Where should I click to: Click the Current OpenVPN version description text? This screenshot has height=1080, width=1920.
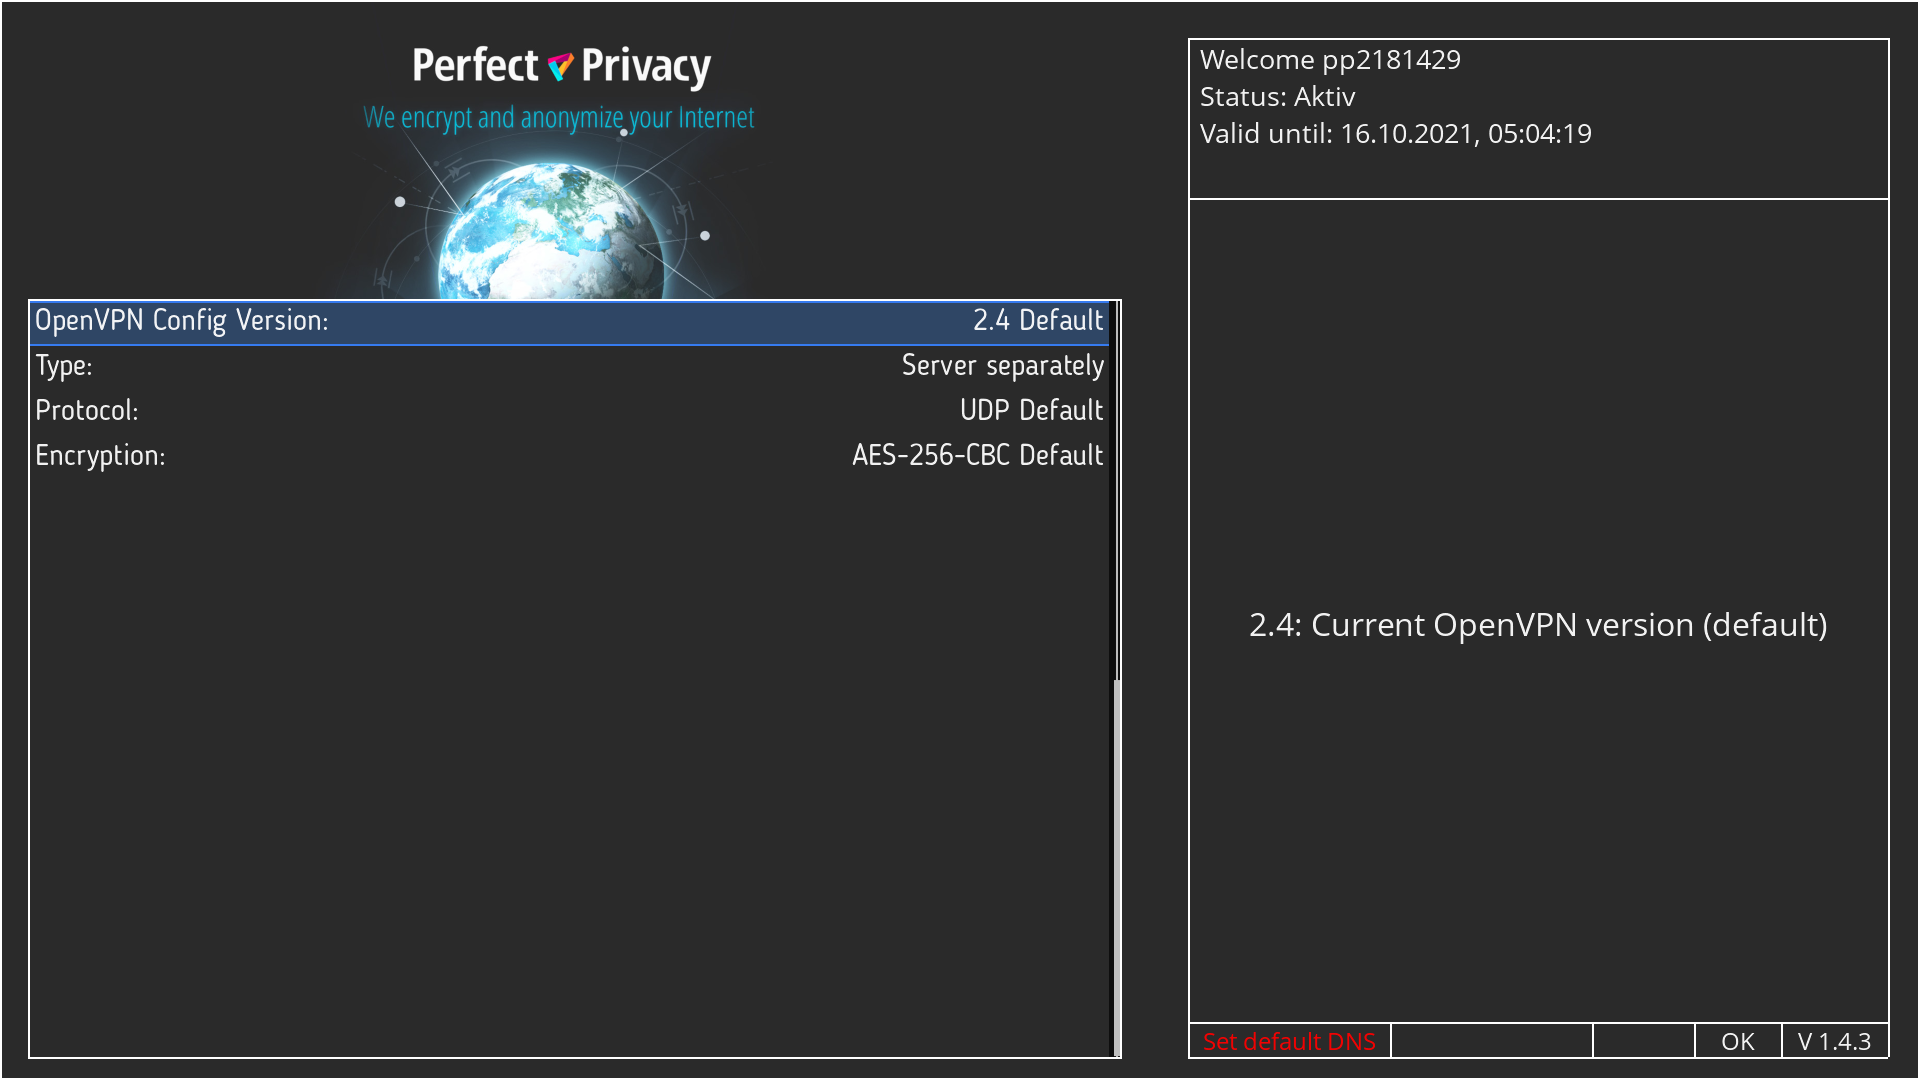point(1538,625)
